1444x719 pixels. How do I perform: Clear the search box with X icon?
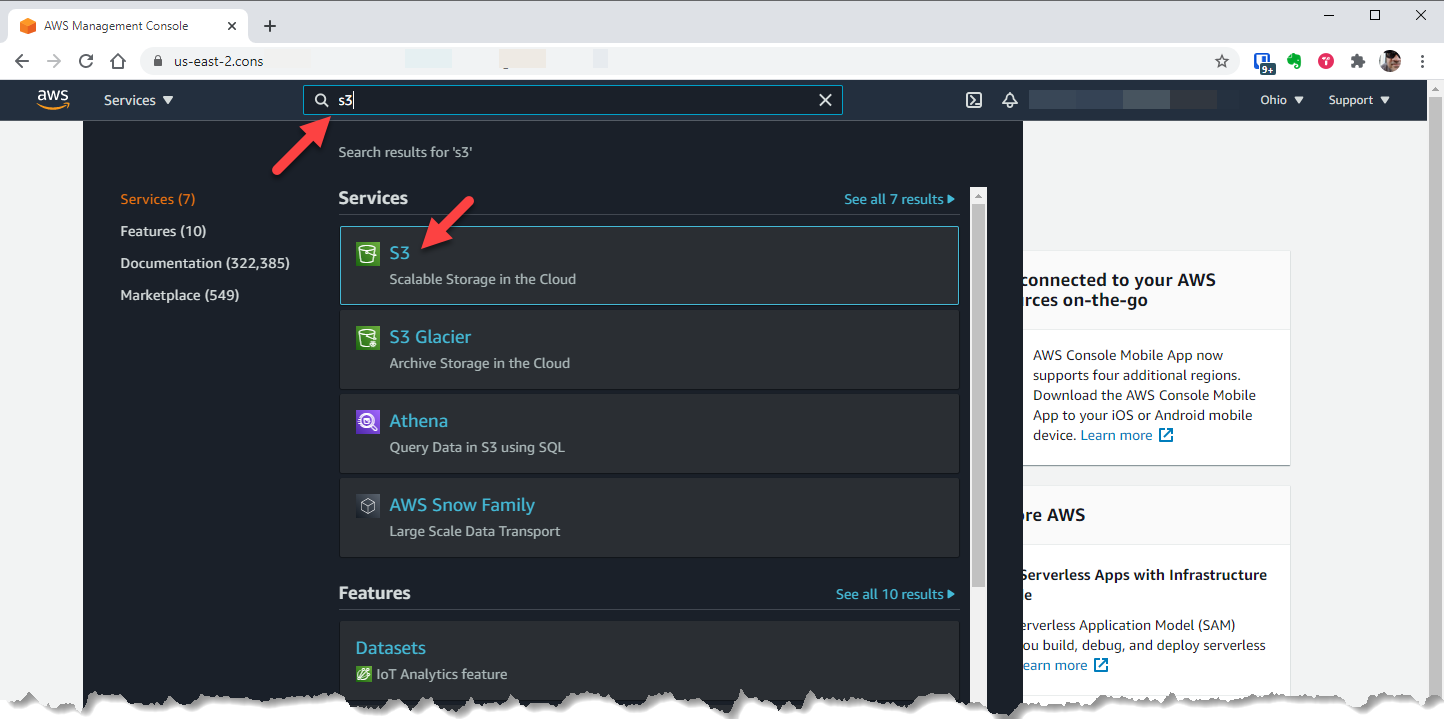tap(825, 100)
